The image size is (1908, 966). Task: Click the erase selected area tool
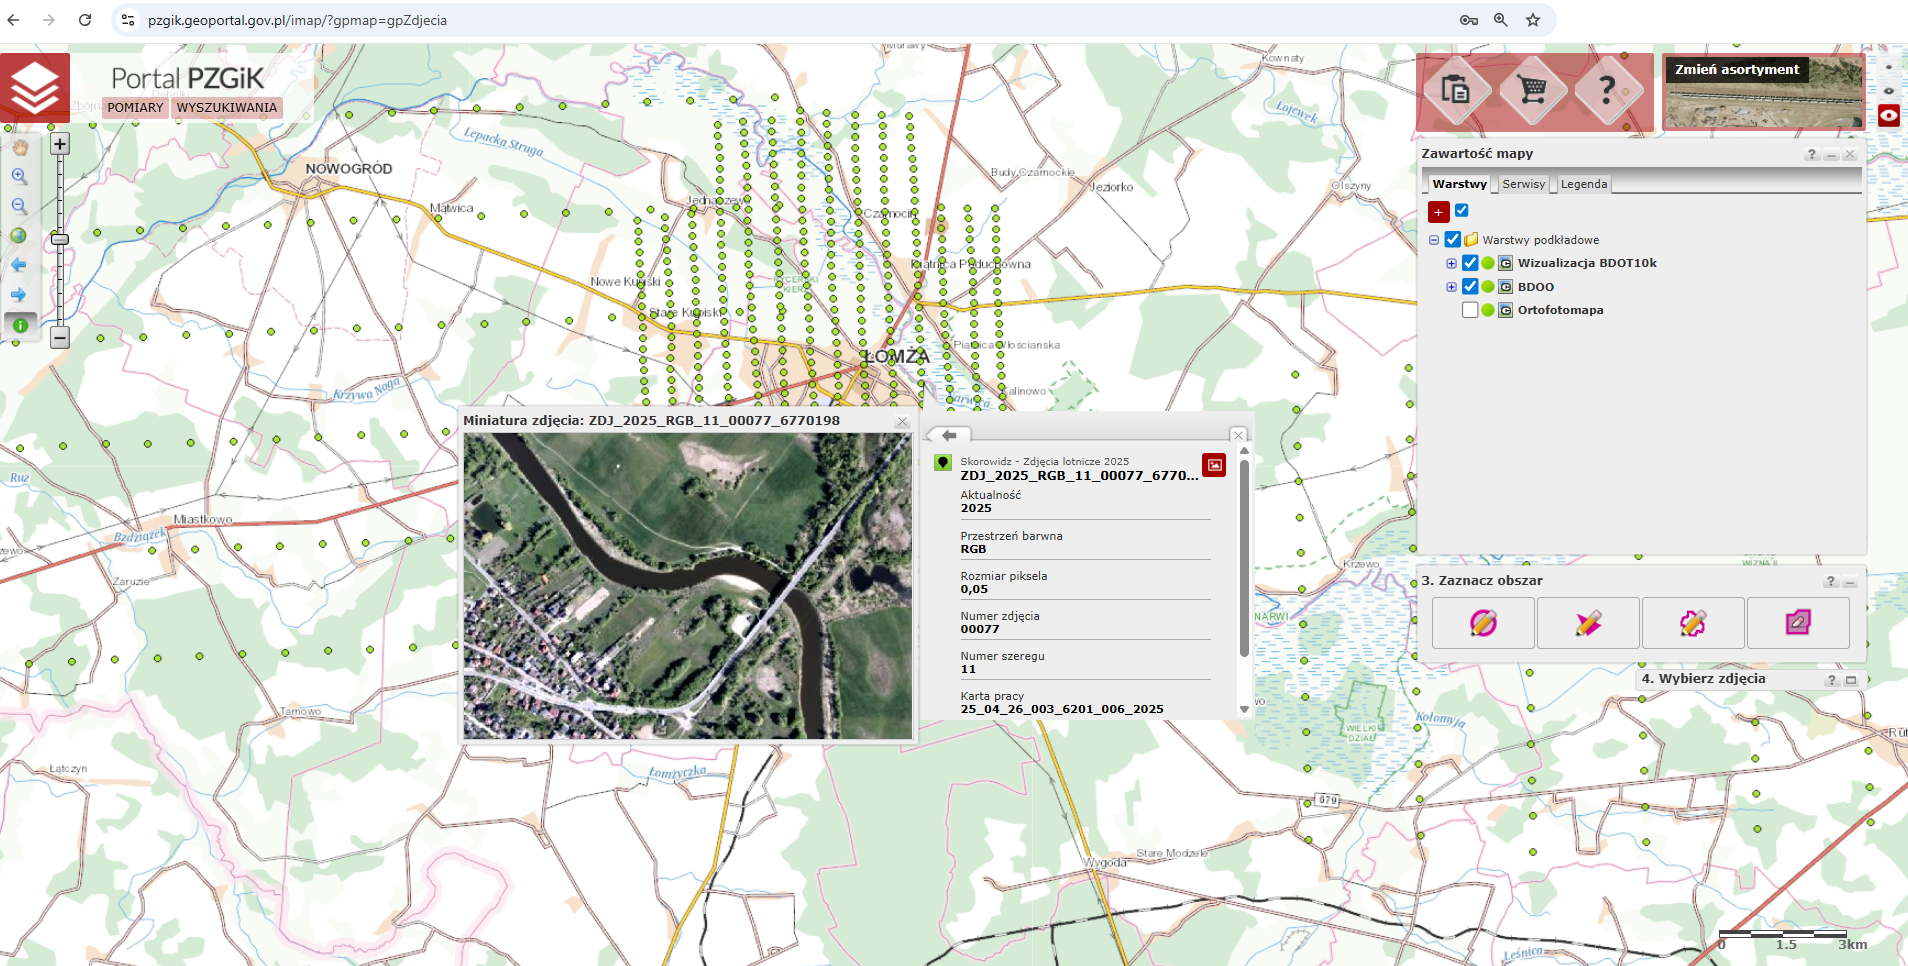(x=1797, y=623)
